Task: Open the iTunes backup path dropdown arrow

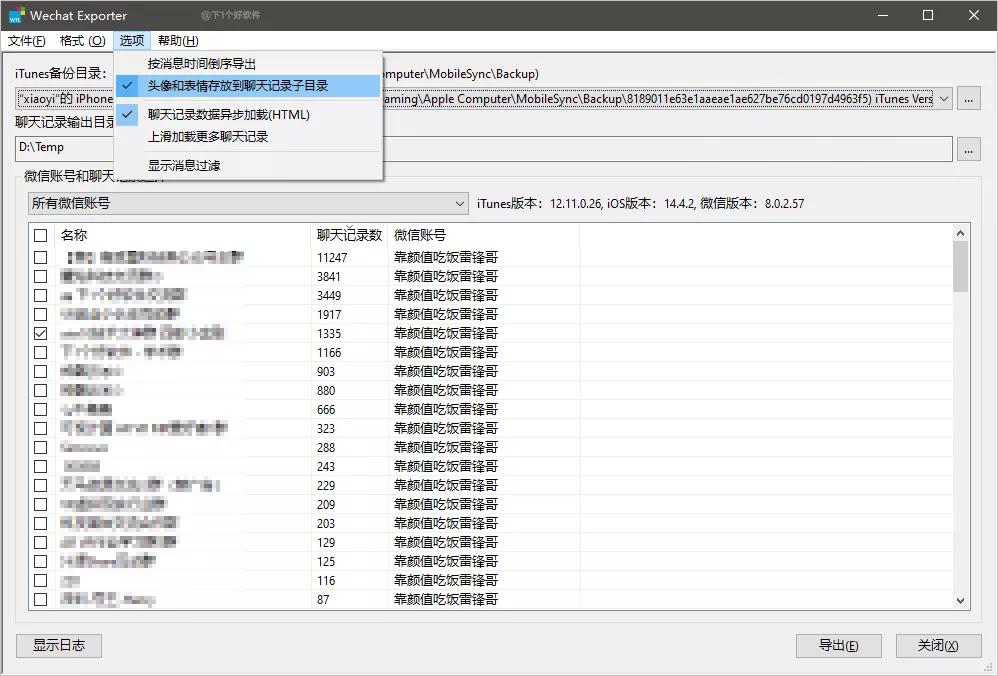Action: coord(943,98)
